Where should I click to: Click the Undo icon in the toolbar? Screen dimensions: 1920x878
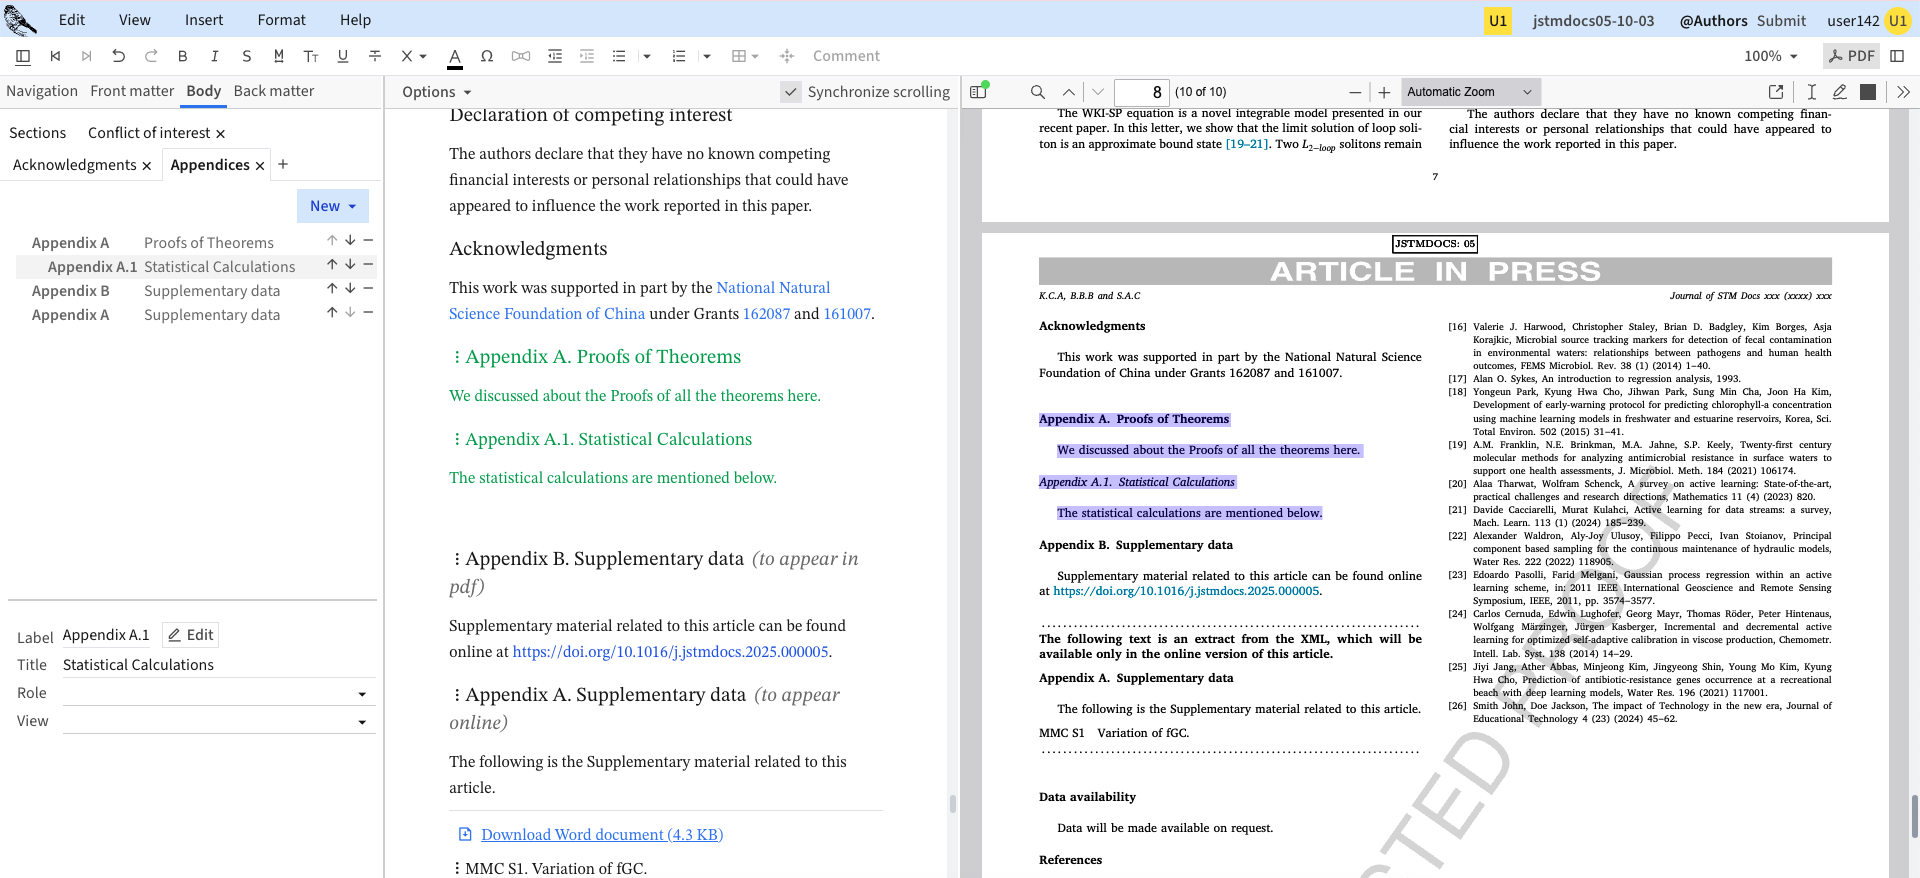pyautogui.click(x=119, y=56)
